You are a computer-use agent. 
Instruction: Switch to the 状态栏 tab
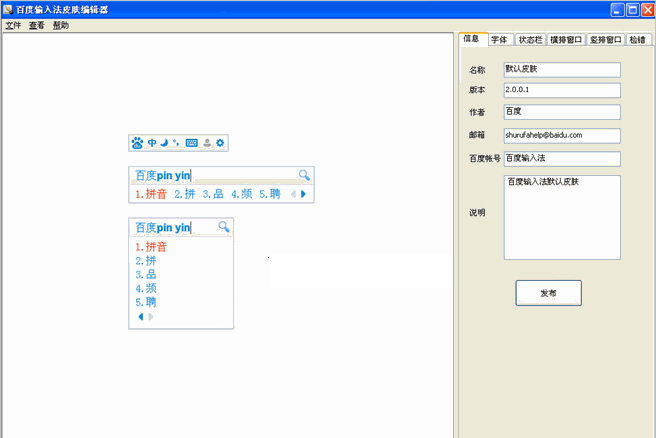click(529, 41)
